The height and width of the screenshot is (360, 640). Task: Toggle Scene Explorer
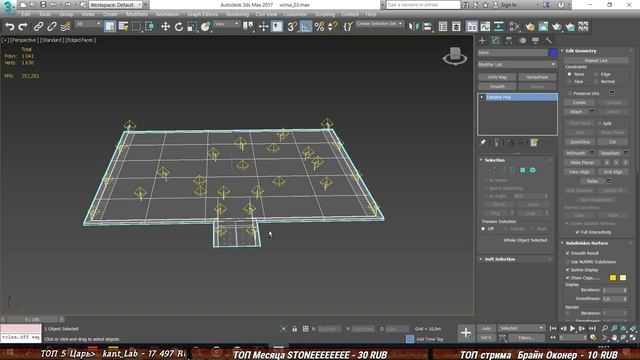443,27
